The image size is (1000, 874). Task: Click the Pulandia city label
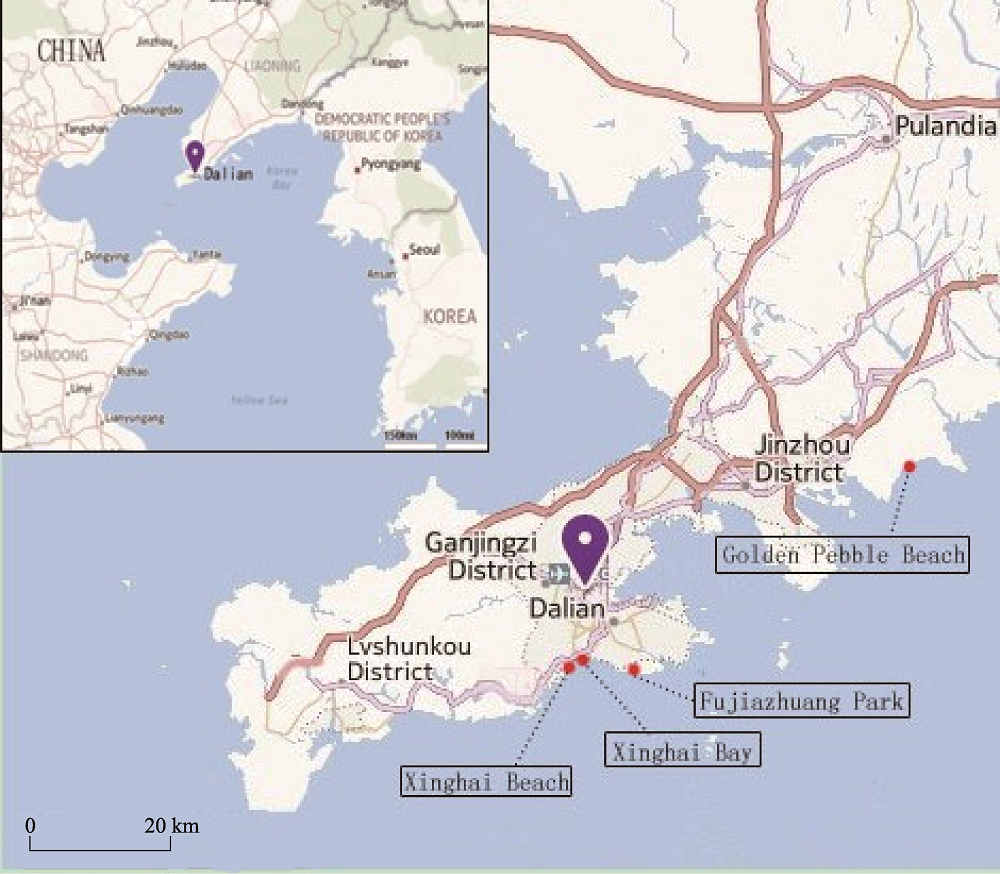tap(945, 126)
